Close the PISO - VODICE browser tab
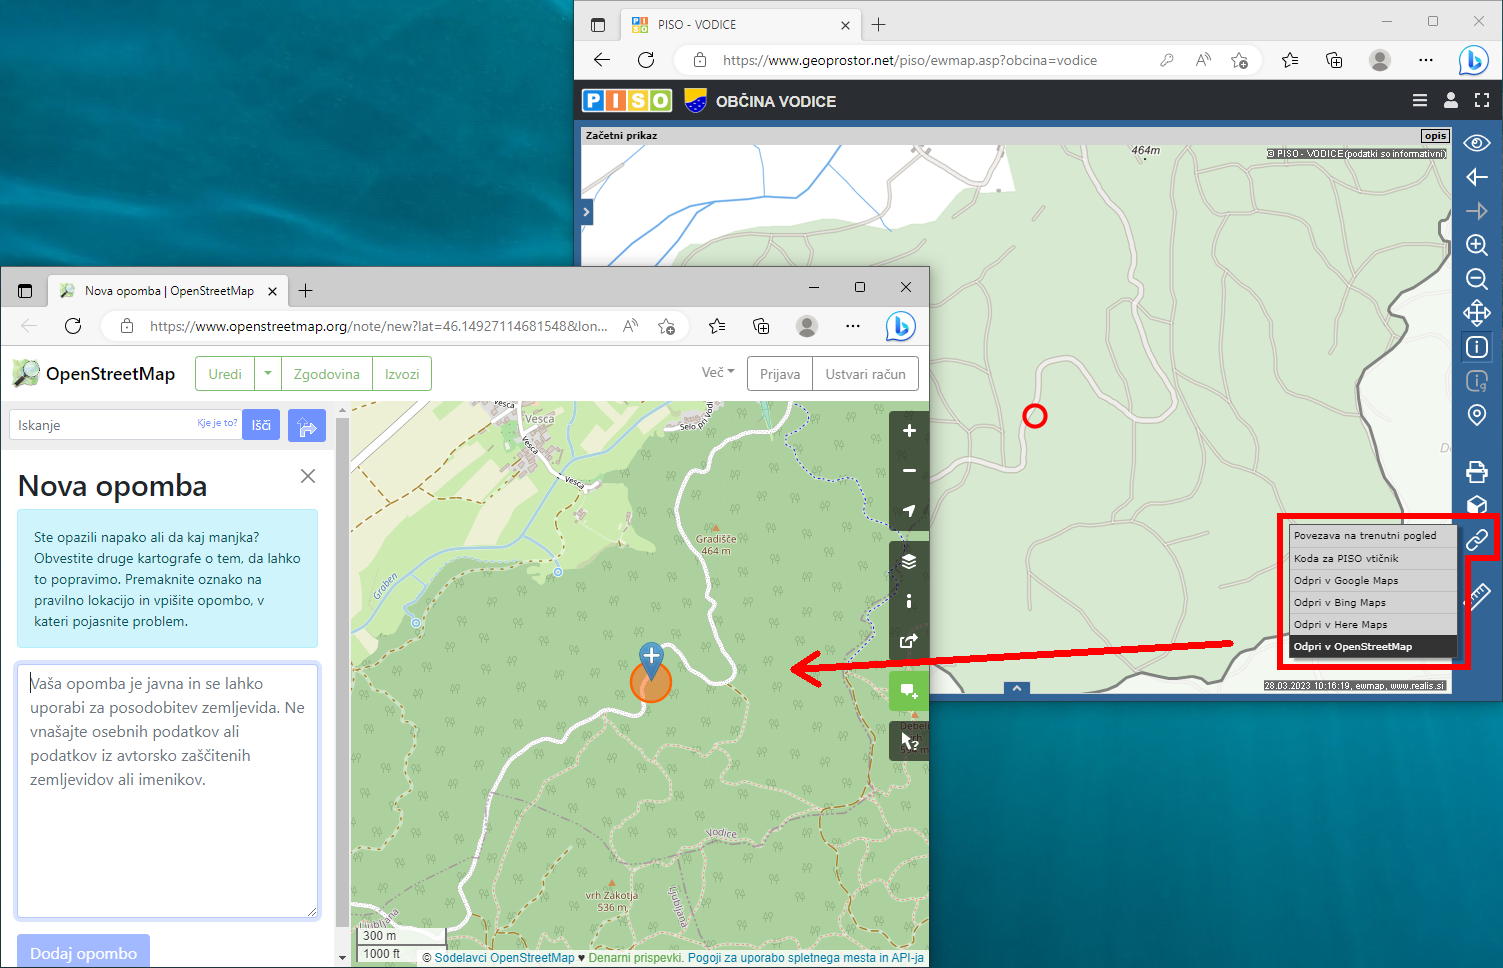This screenshot has width=1503, height=968. tap(845, 25)
